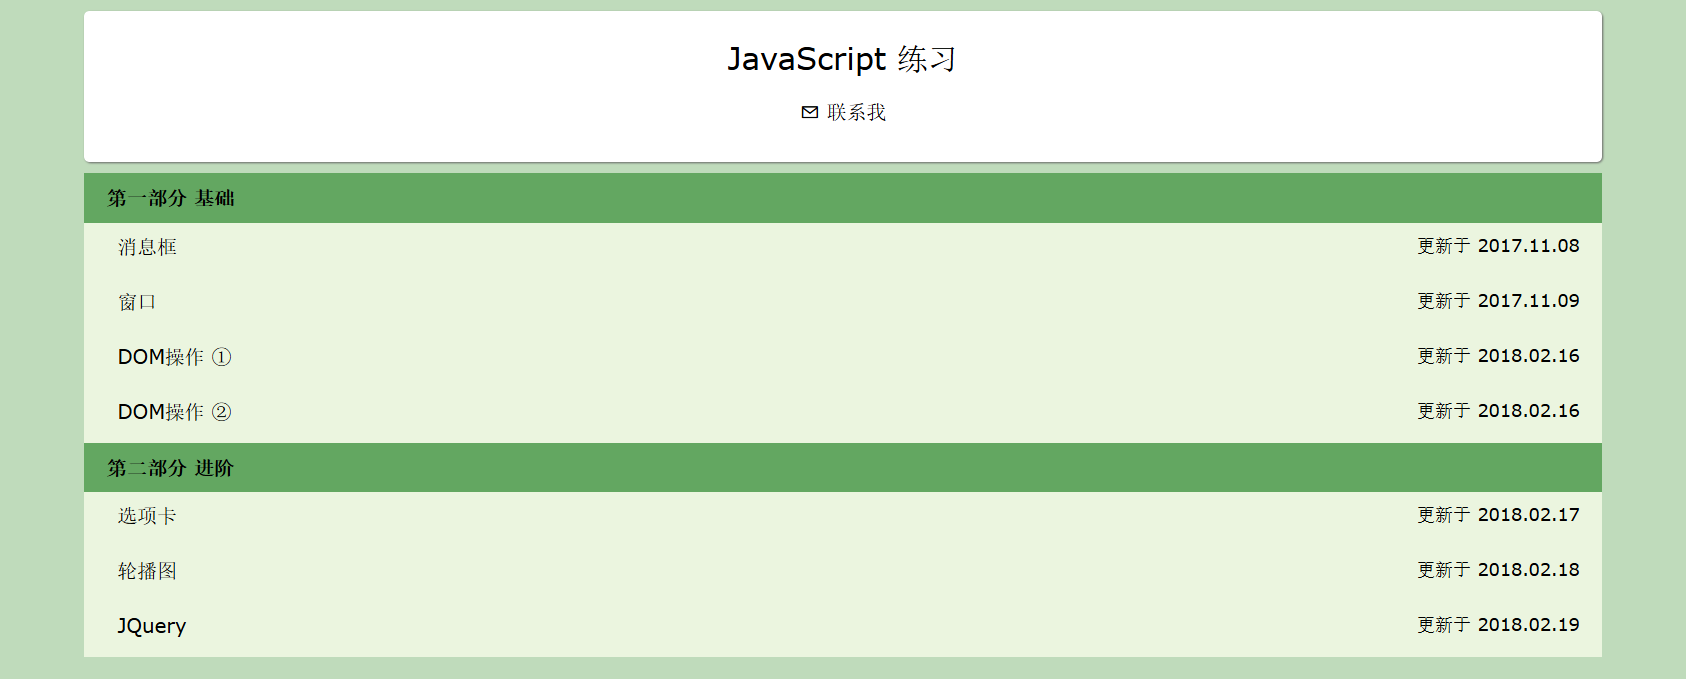Click the 2018.02.18 date beside 轮播图
This screenshot has height=679, width=1686.
(x=1497, y=570)
